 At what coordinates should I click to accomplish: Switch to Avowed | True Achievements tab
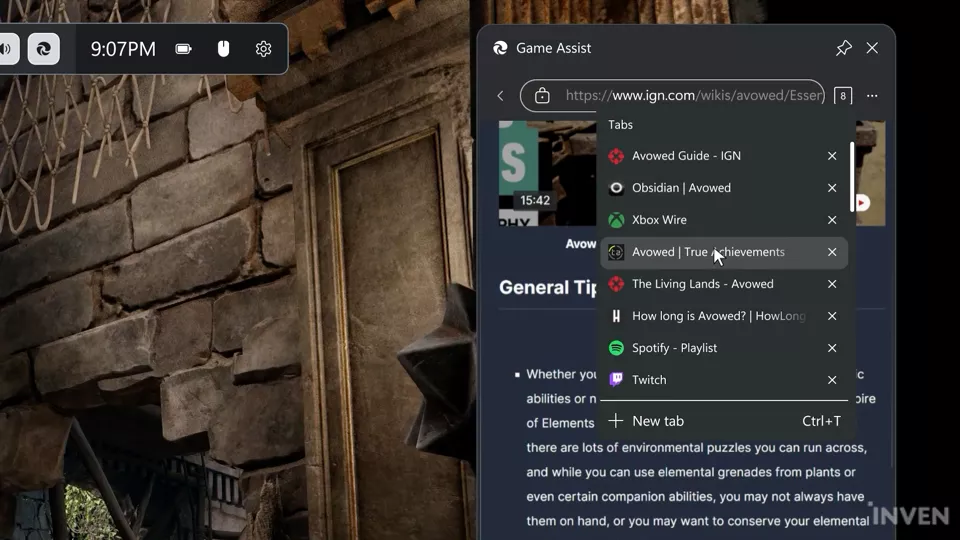tap(724, 252)
